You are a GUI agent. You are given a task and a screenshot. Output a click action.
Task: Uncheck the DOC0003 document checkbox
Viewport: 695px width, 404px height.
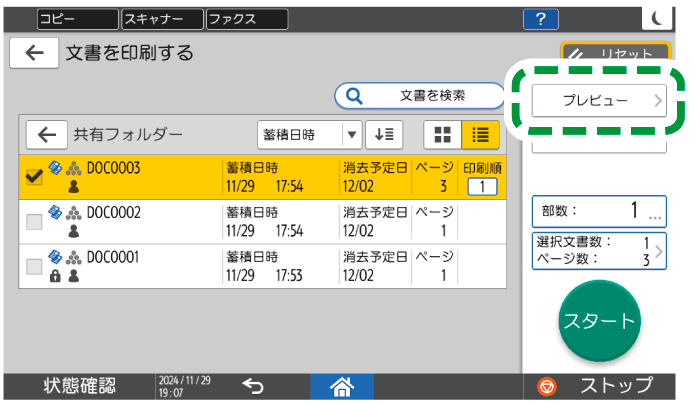click(x=34, y=177)
